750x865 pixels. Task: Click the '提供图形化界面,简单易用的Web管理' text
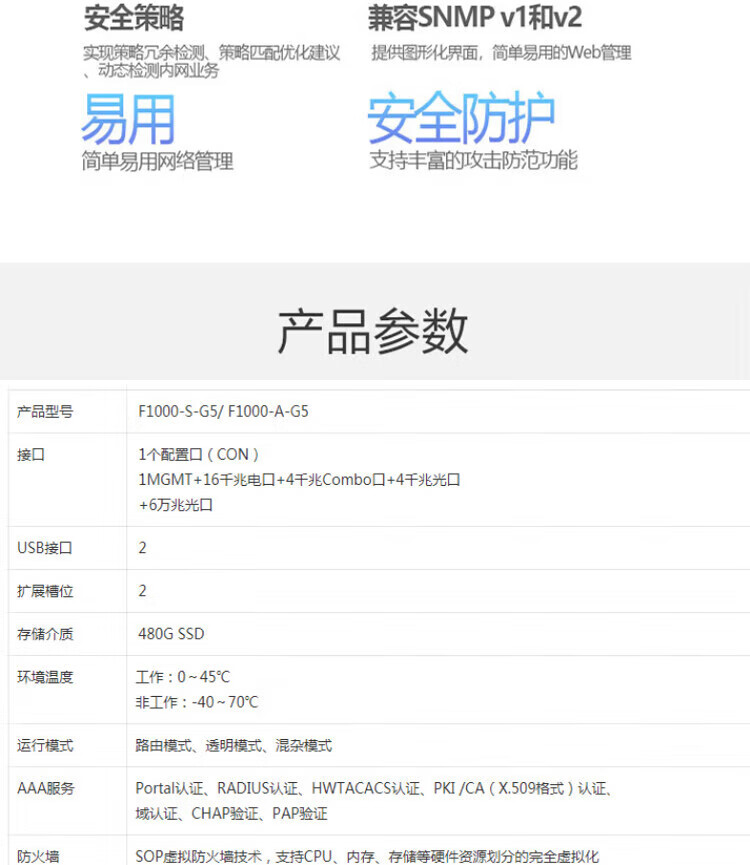pyautogui.click(x=501, y=53)
